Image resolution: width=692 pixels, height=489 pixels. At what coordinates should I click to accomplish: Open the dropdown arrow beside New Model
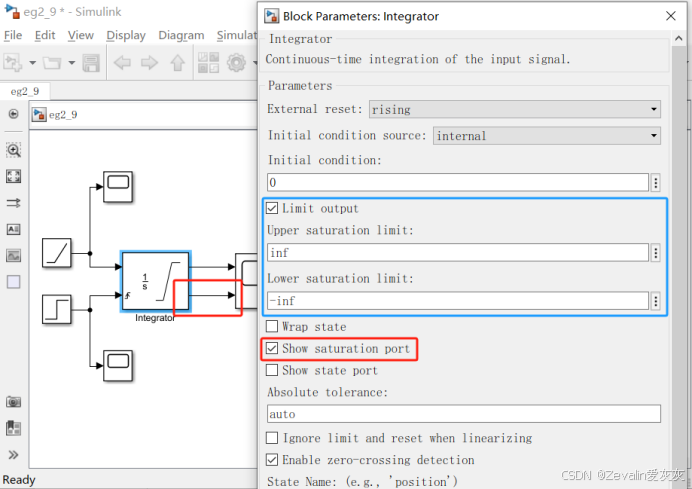(x=32, y=63)
